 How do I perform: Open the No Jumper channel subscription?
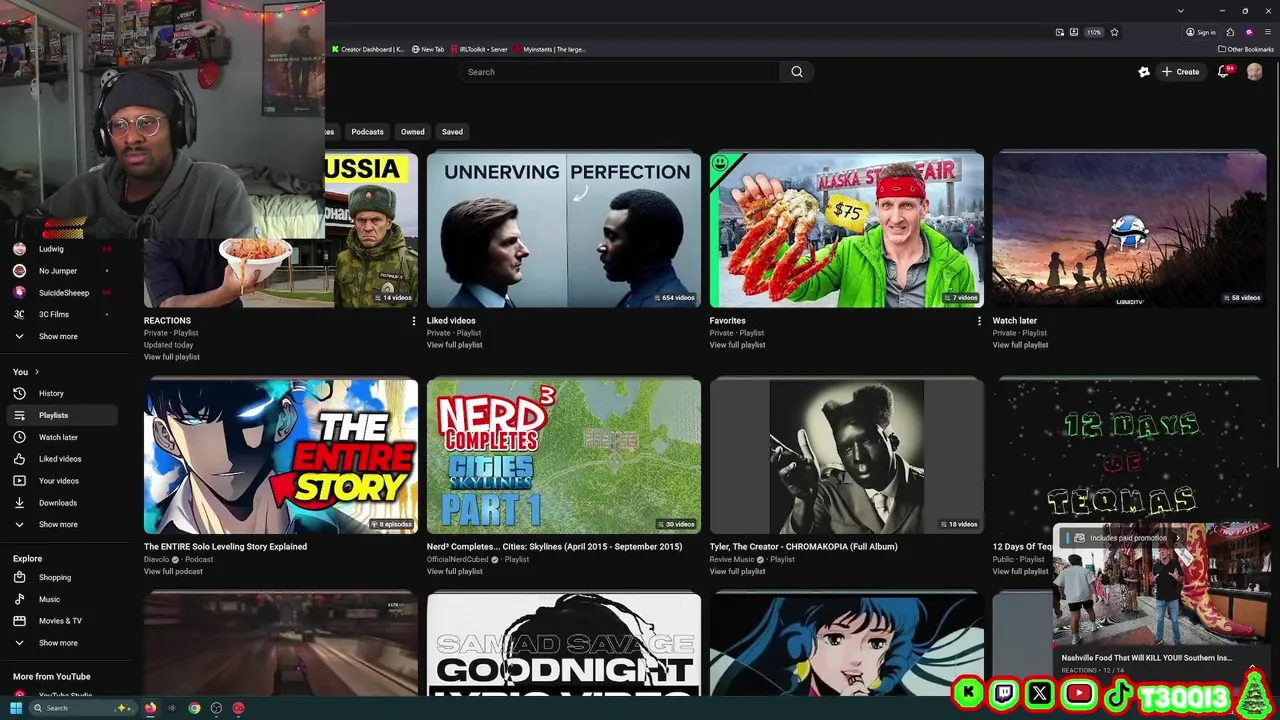[x=64, y=271]
